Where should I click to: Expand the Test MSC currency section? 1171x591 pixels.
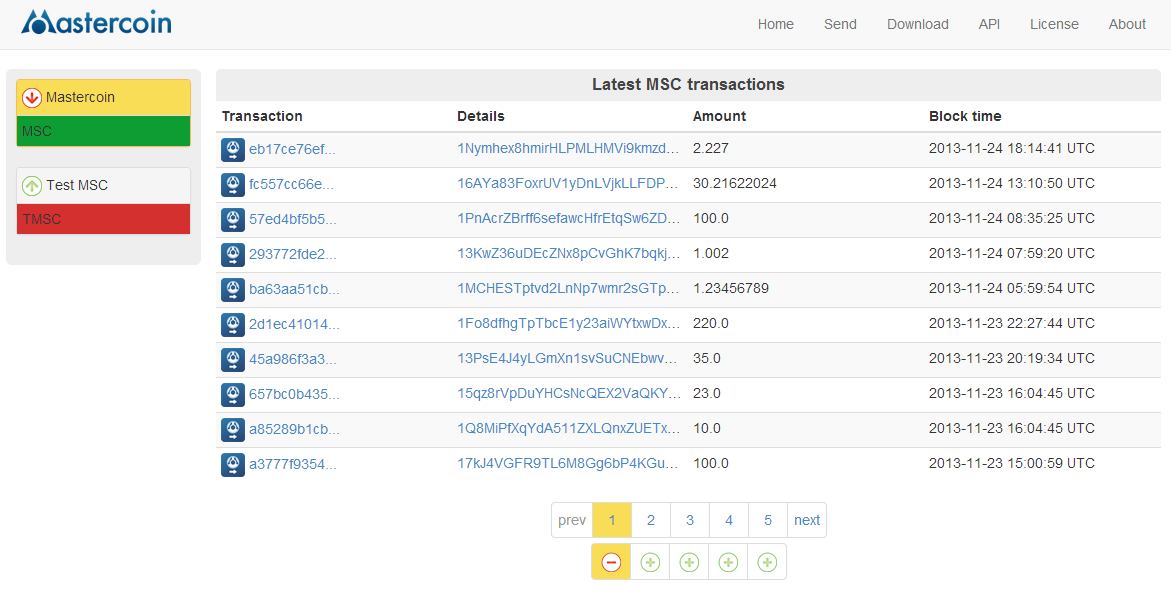tap(103, 185)
